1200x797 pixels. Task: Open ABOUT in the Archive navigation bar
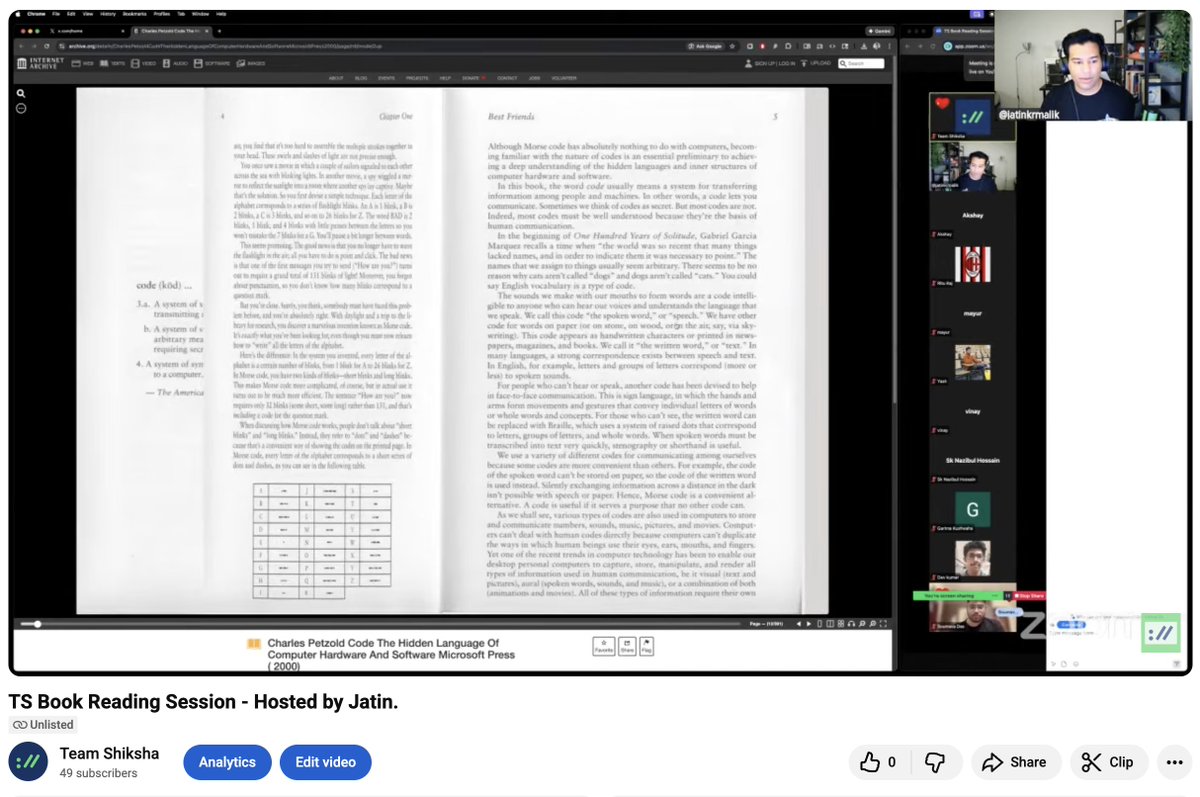pos(336,78)
